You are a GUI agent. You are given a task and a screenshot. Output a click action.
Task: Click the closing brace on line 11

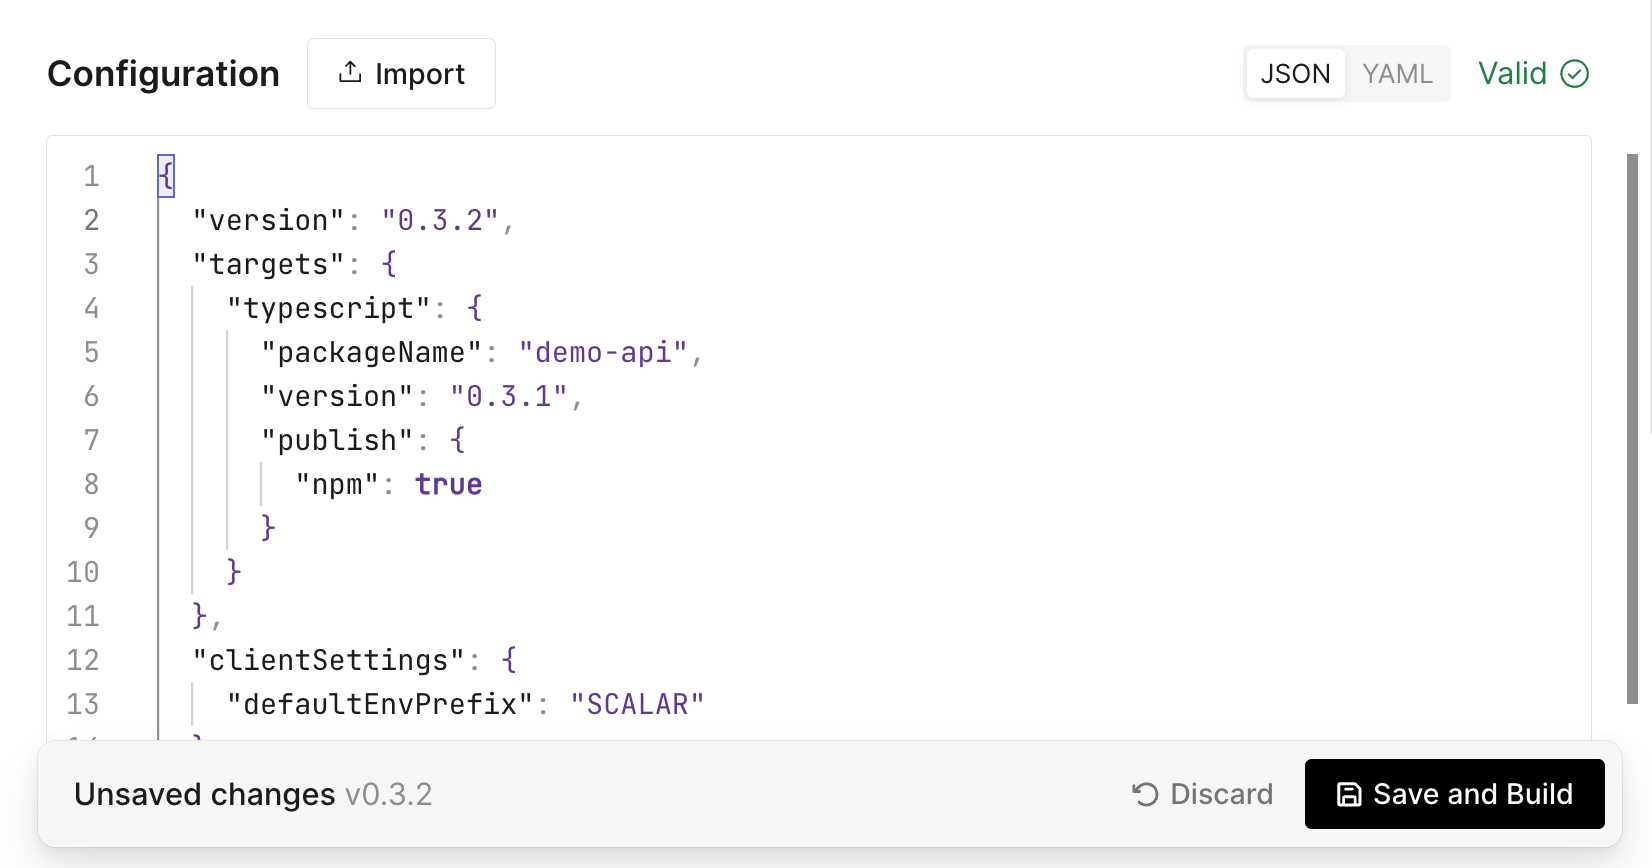(x=200, y=616)
